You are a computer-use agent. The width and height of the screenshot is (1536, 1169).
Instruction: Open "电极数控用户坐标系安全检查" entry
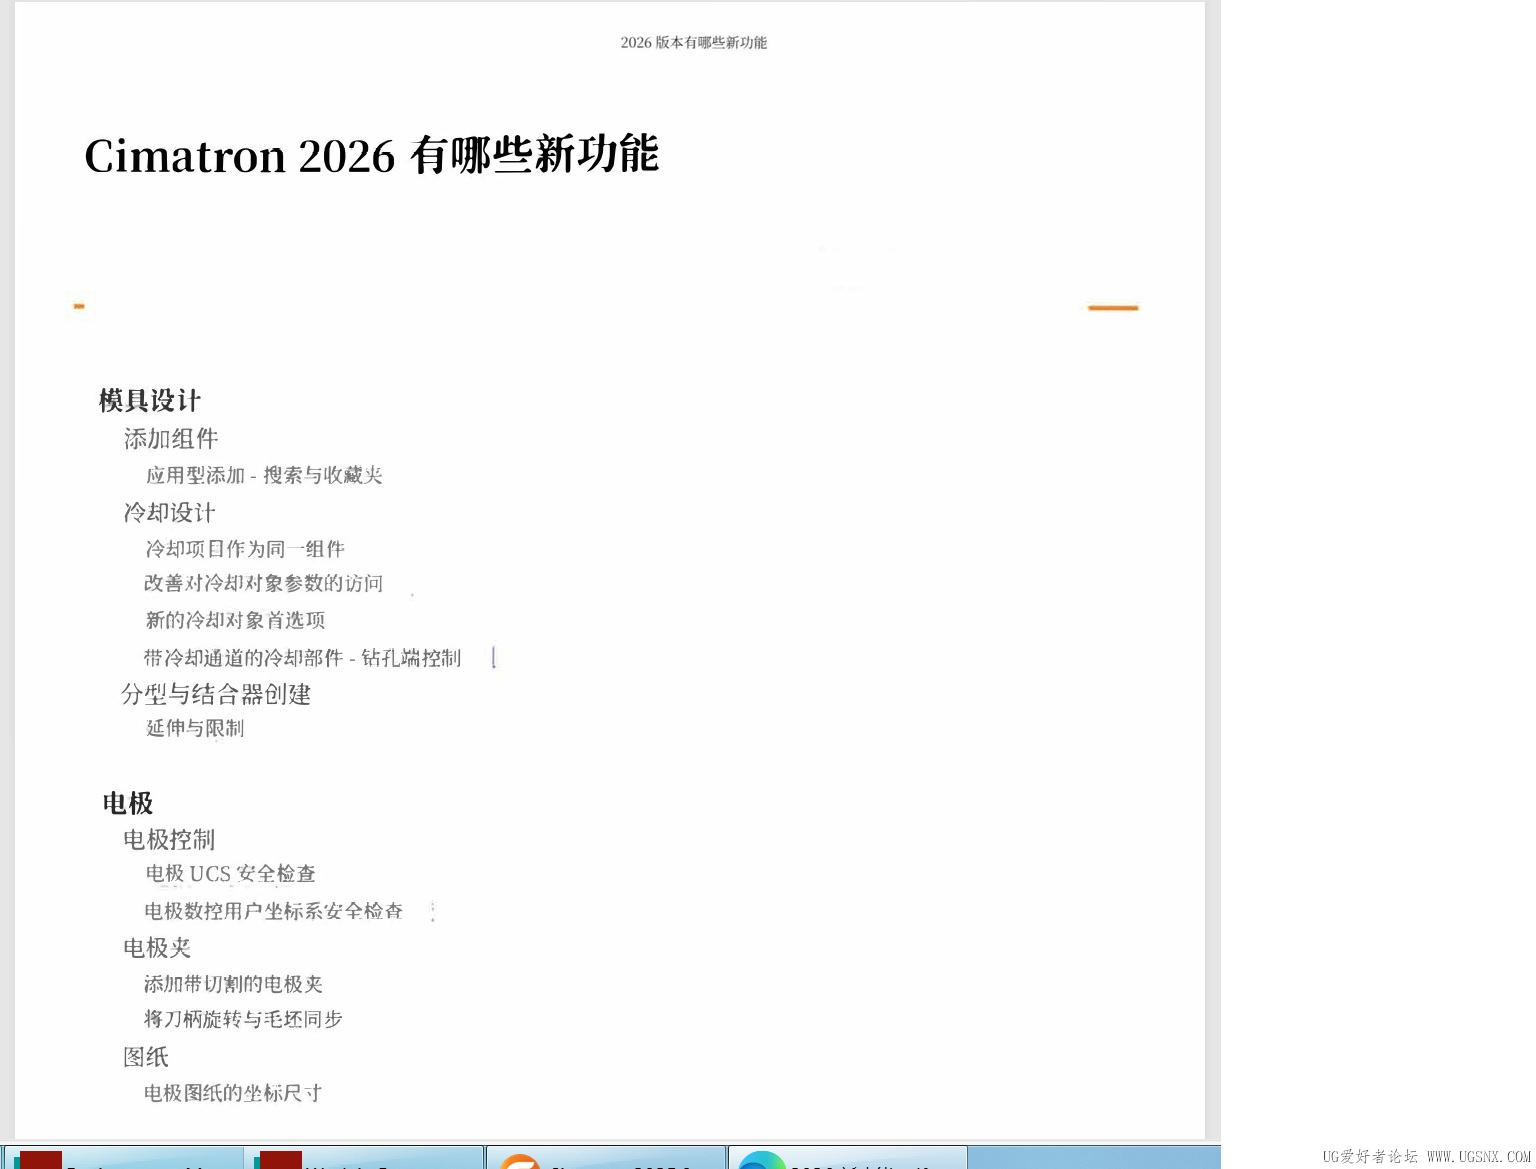[273, 911]
